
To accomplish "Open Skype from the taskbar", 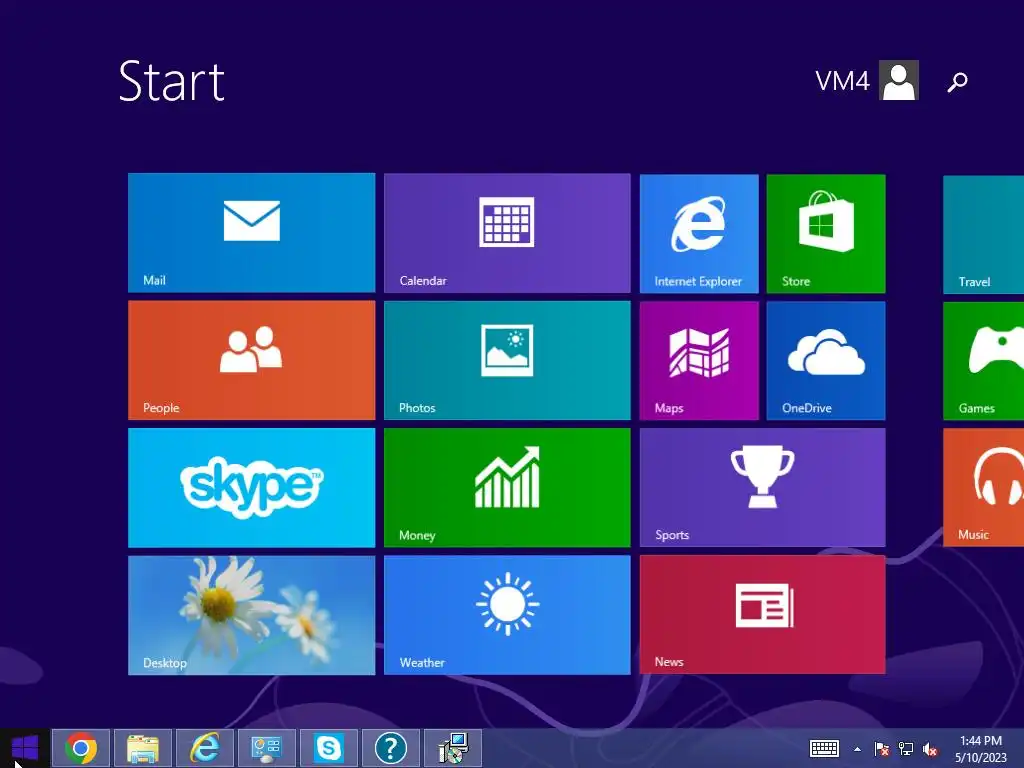I will [328, 748].
